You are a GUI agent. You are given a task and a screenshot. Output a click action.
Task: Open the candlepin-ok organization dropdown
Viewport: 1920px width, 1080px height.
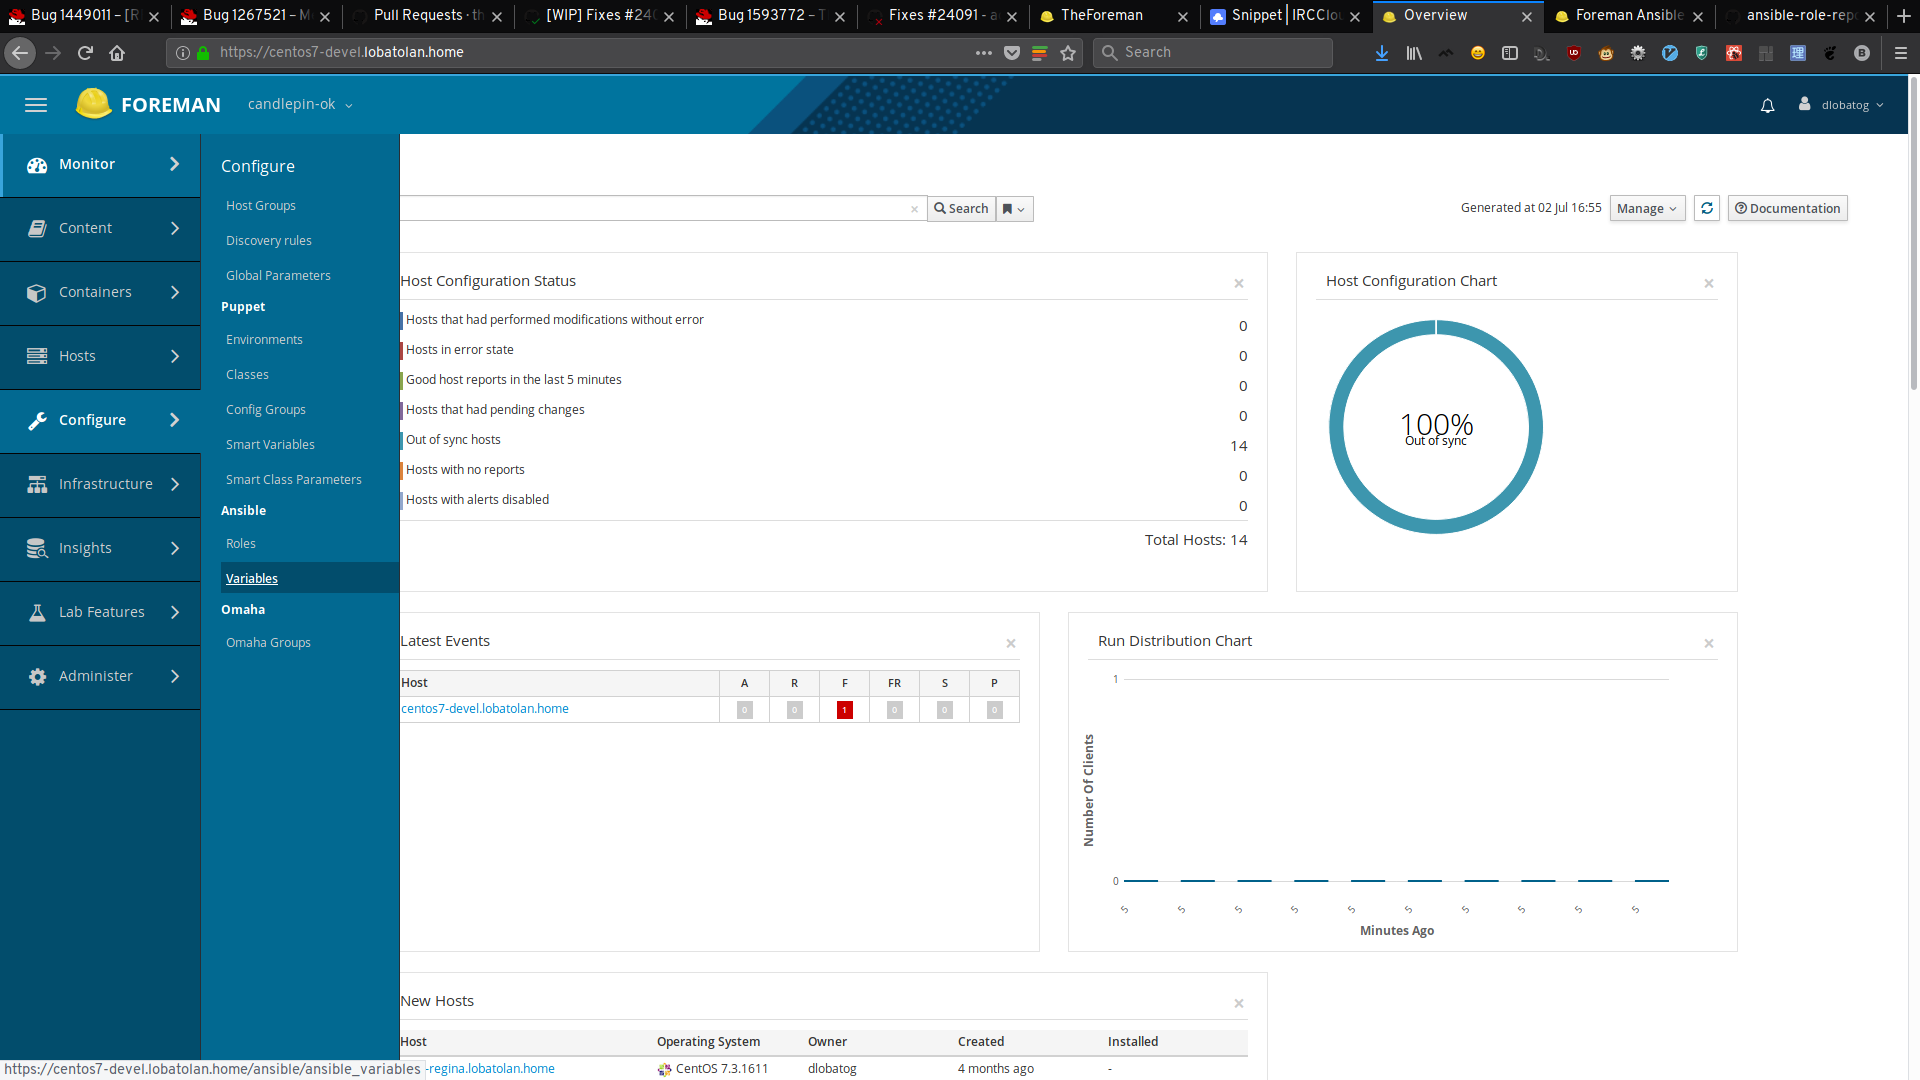(300, 105)
